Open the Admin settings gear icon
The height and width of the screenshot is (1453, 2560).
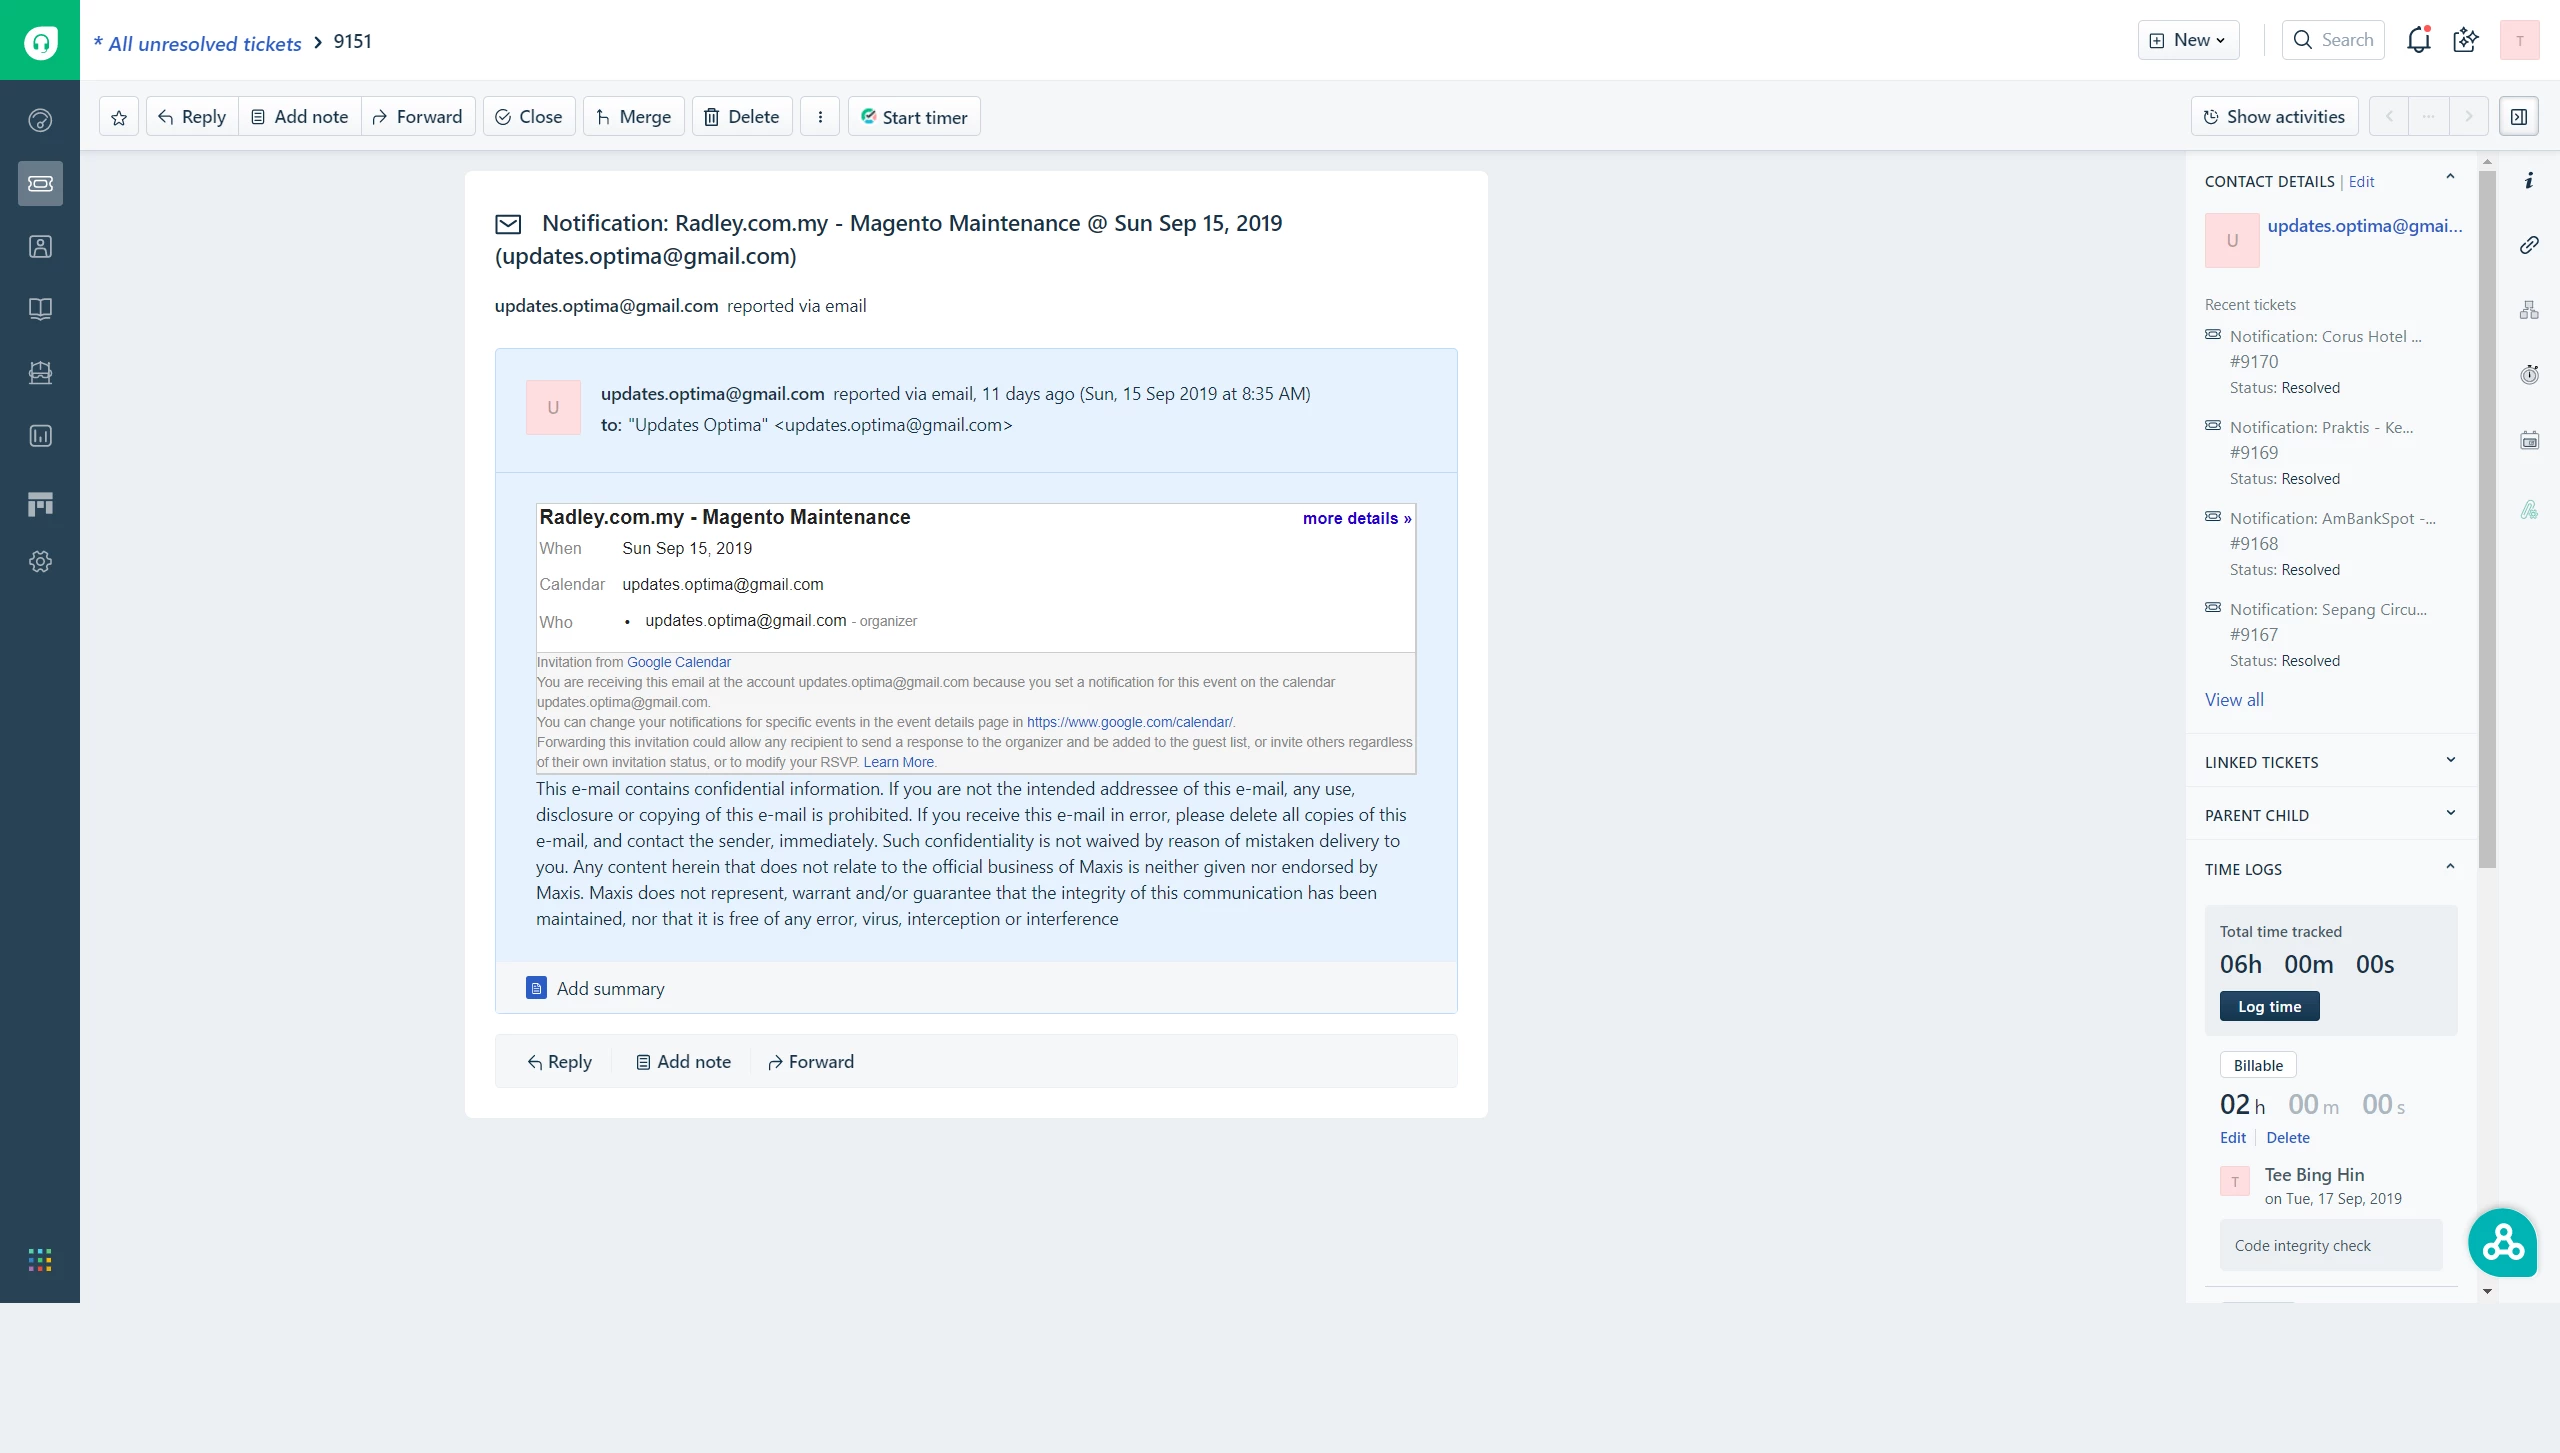(40, 561)
